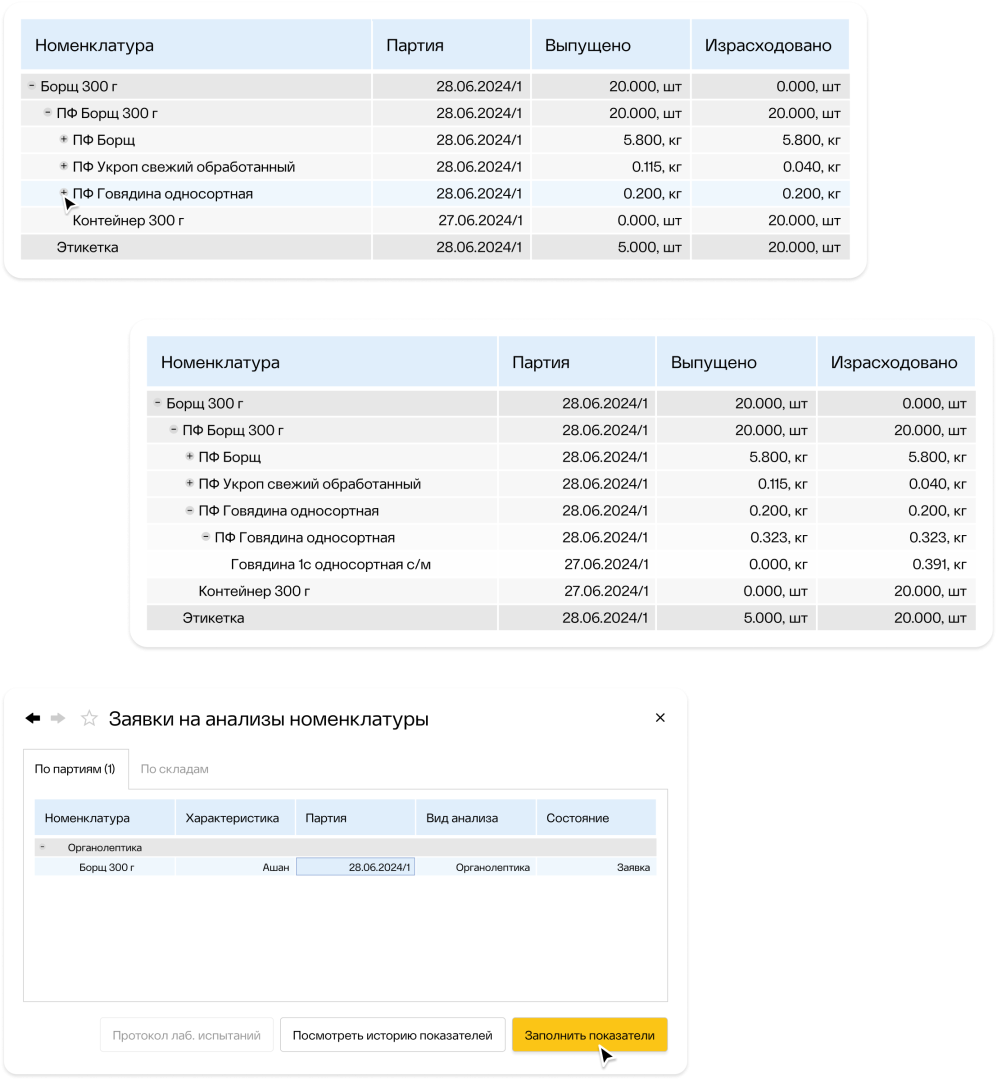Select Этикетка row in the top table
Screen dimensions: 997x1080
pos(435,247)
